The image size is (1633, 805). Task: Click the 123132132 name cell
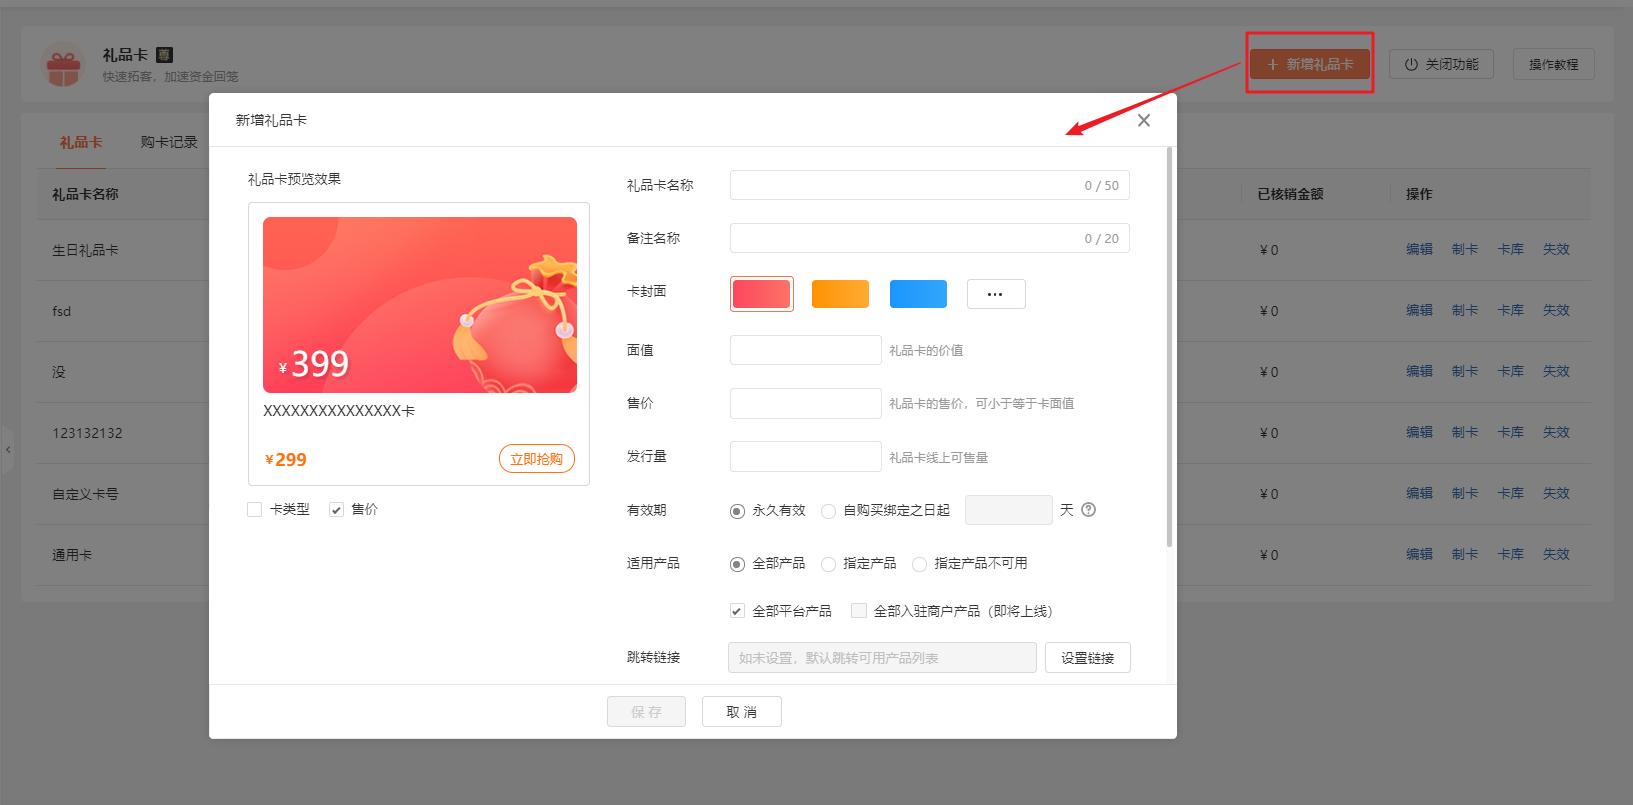pyautogui.click(x=87, y=433)
